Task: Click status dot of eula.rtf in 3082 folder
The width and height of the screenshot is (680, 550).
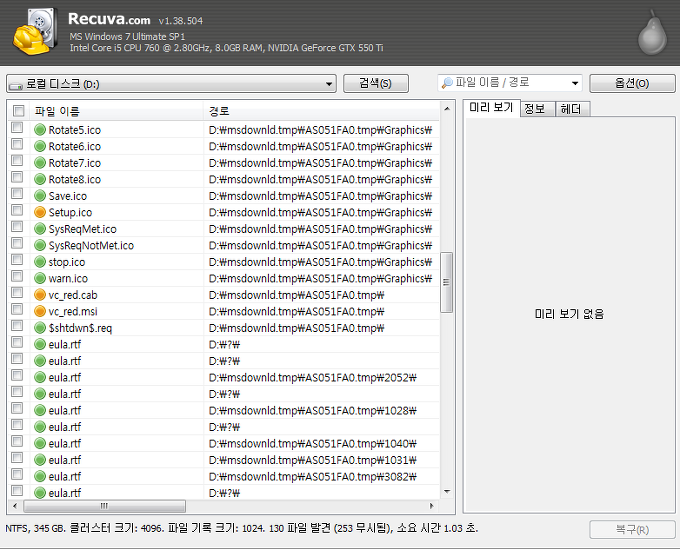Action: coord(40,476)
